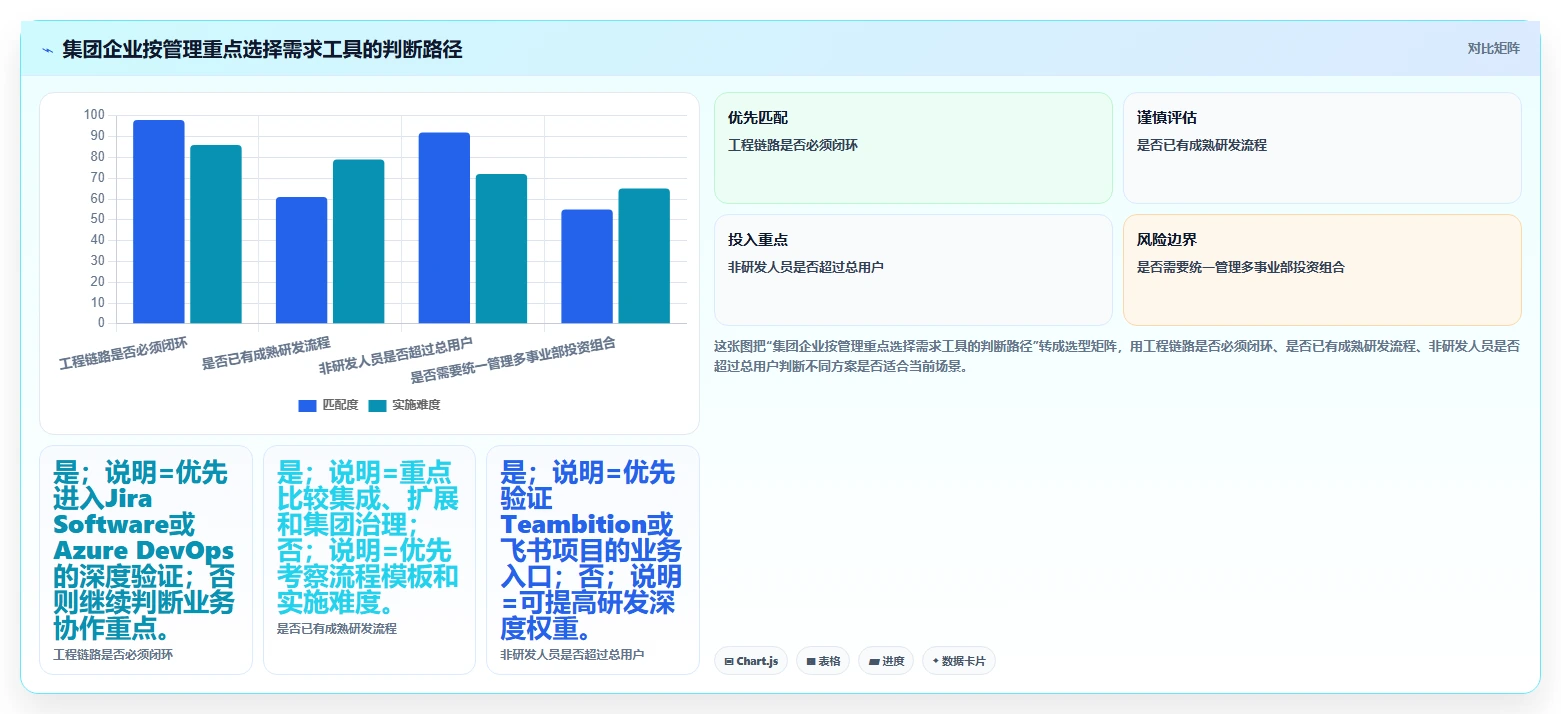Click the lightning icon beside the title
This screenshot has height=714, width=1561.
[x=47, y=50]
